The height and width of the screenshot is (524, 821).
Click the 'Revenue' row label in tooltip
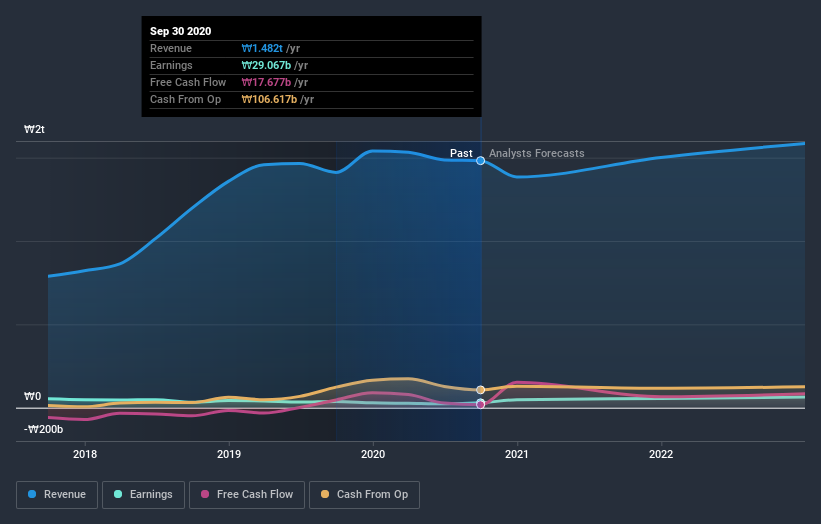point(171,48)
